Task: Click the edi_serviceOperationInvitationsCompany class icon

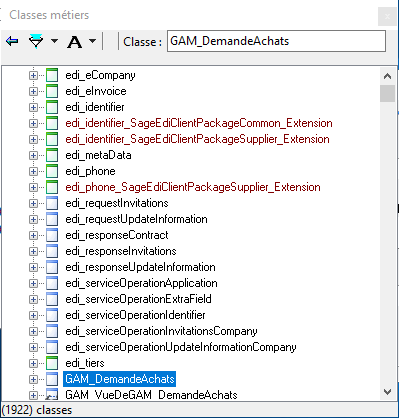Action: click(52, 331)
